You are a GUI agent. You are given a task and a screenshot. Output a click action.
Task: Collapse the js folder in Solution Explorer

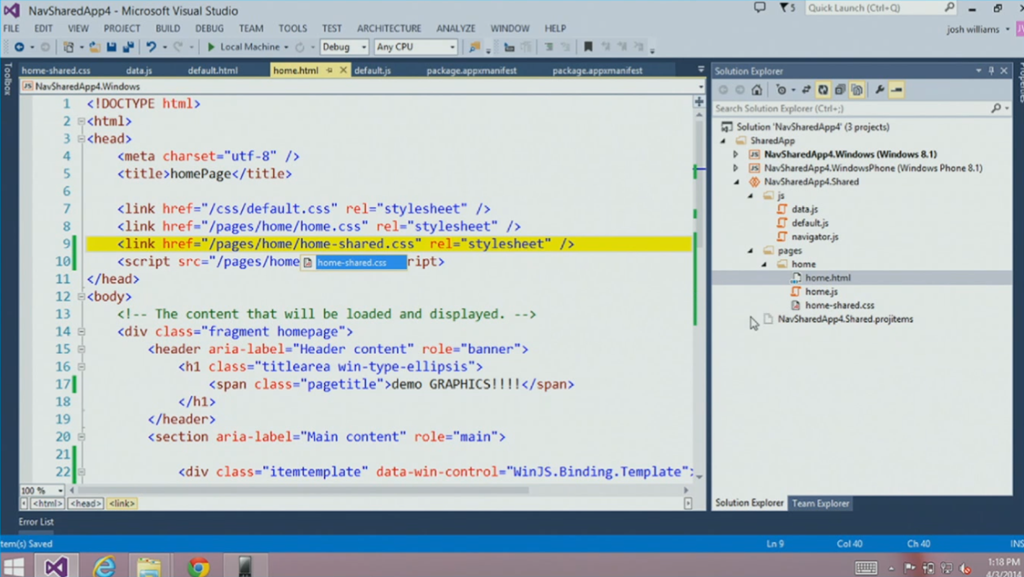(750, 196)
